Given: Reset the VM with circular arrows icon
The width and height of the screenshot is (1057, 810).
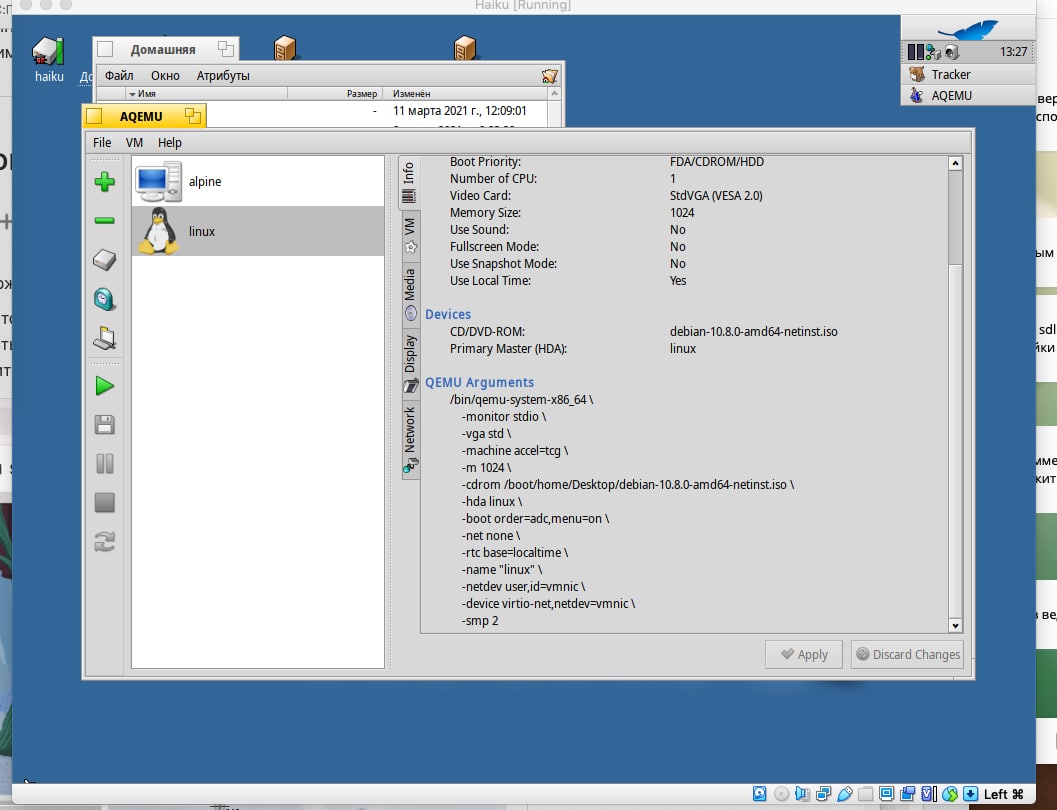Looking at the screenshot, I should tap(104, 541).
